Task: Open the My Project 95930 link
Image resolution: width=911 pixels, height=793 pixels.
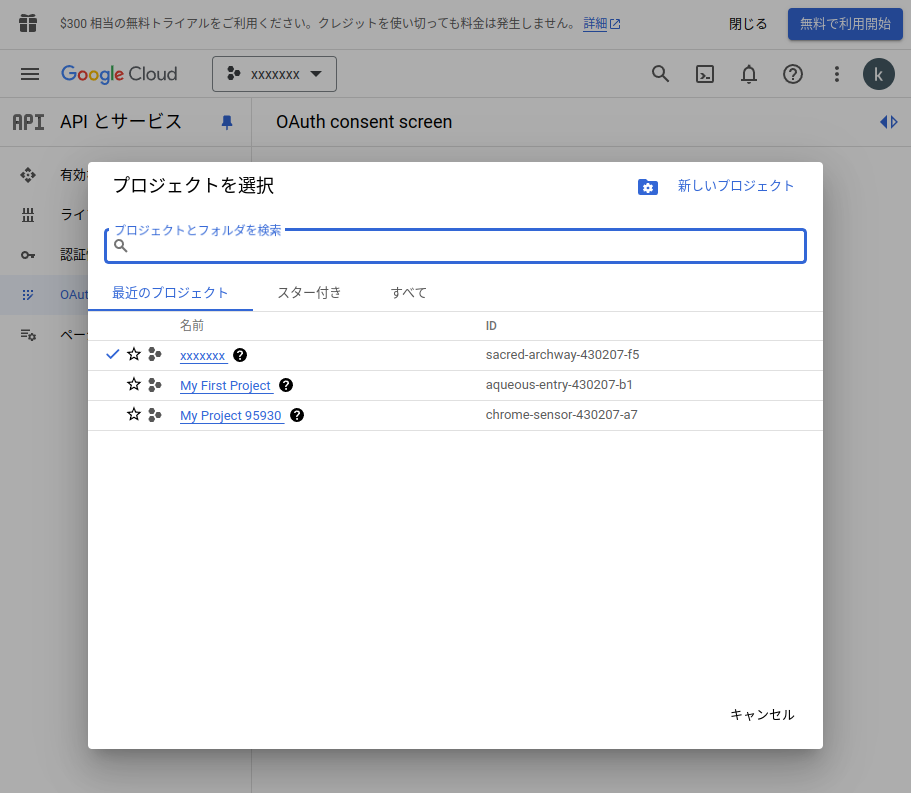Action: 231,416
